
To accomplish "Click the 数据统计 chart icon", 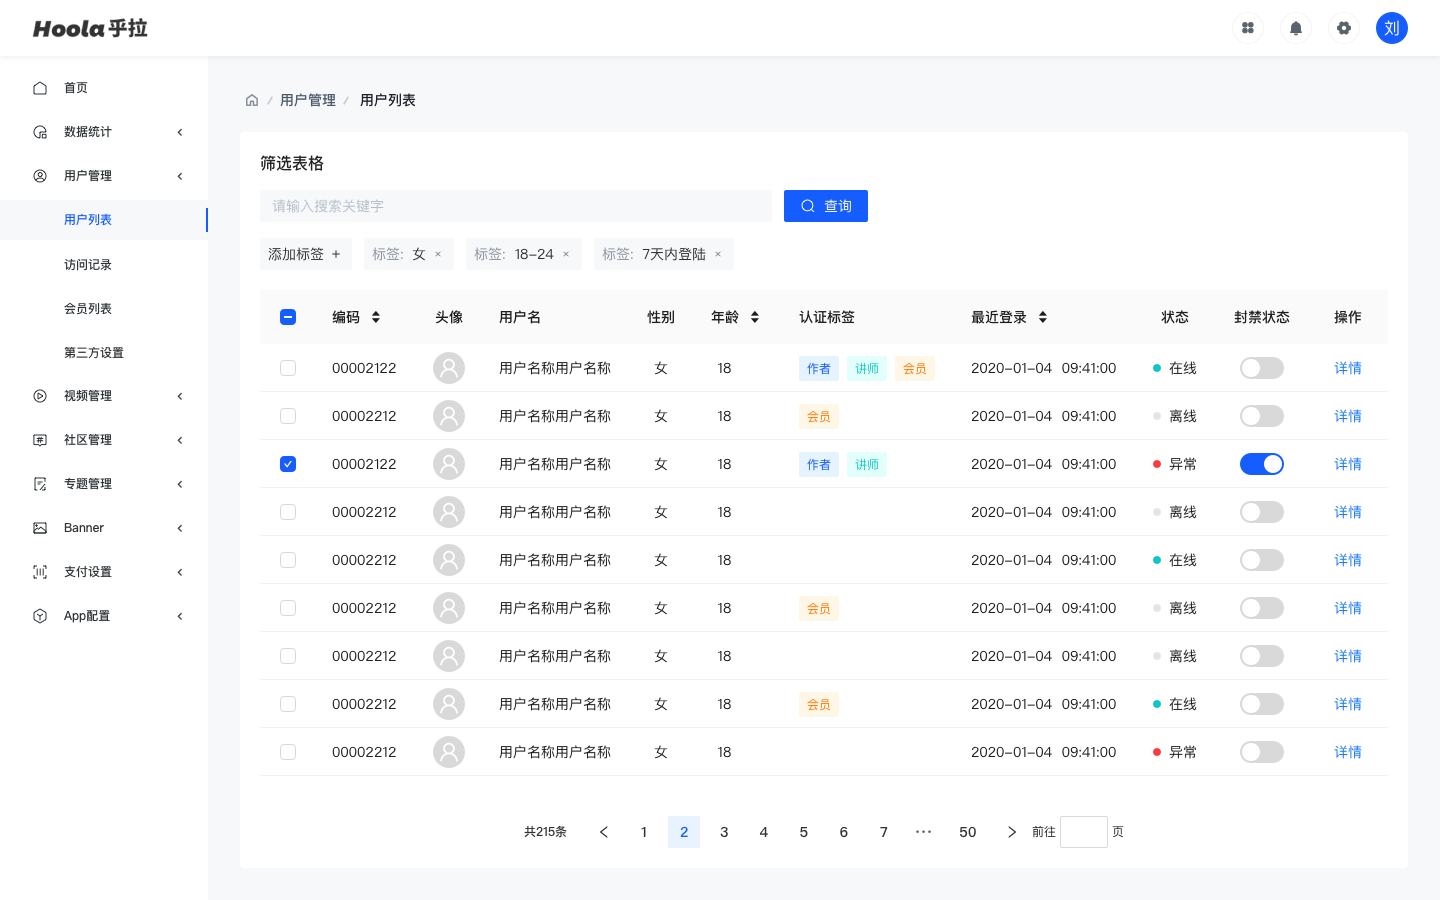I will 40,132.
